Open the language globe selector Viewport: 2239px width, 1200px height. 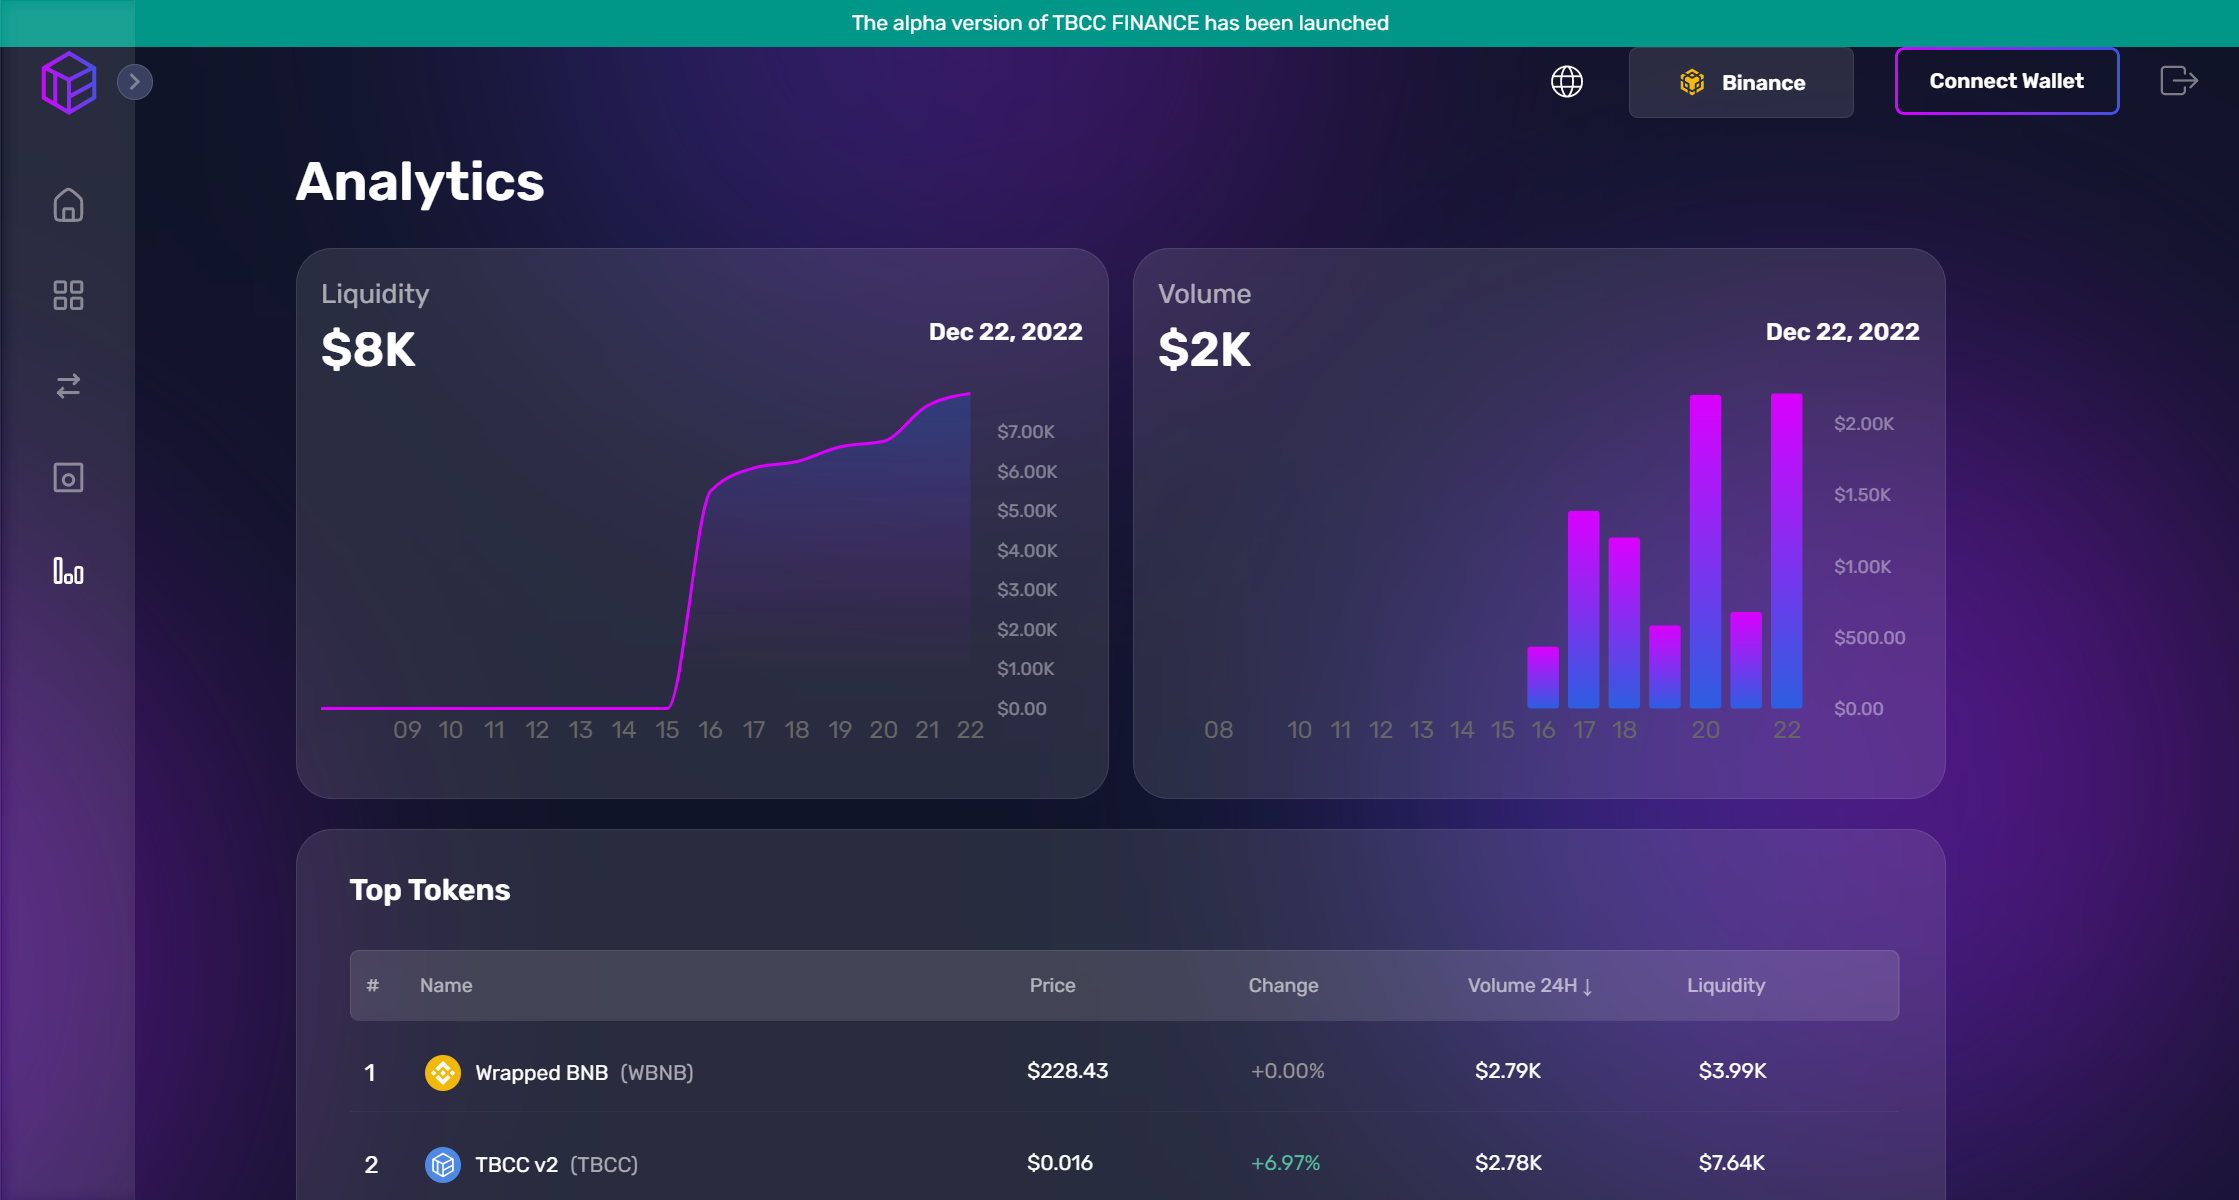point(1567,82)
